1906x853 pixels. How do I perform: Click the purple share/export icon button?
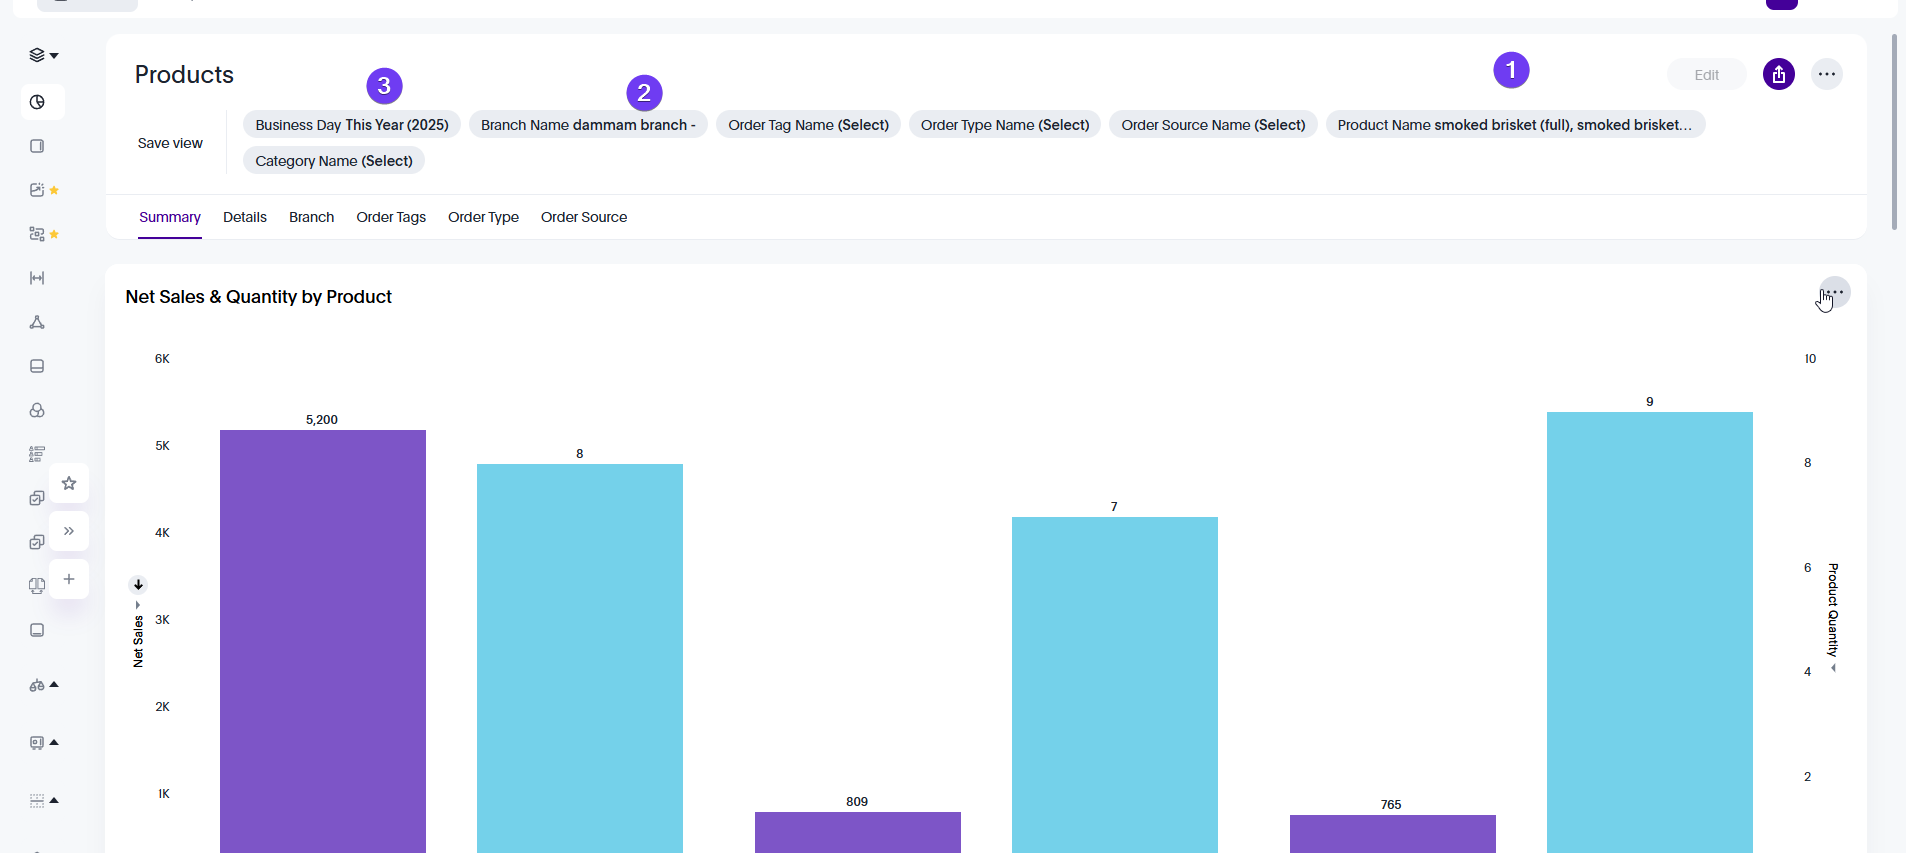1778,74
